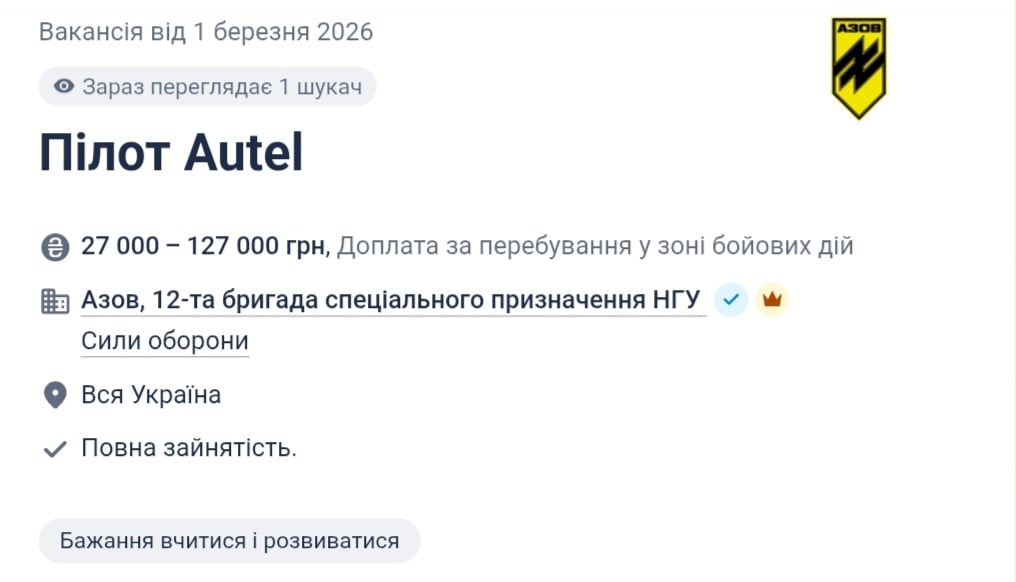Click the checkmark icon beside employment type
Viewport: 1016px width, 582px height.
tap(54, 448)
